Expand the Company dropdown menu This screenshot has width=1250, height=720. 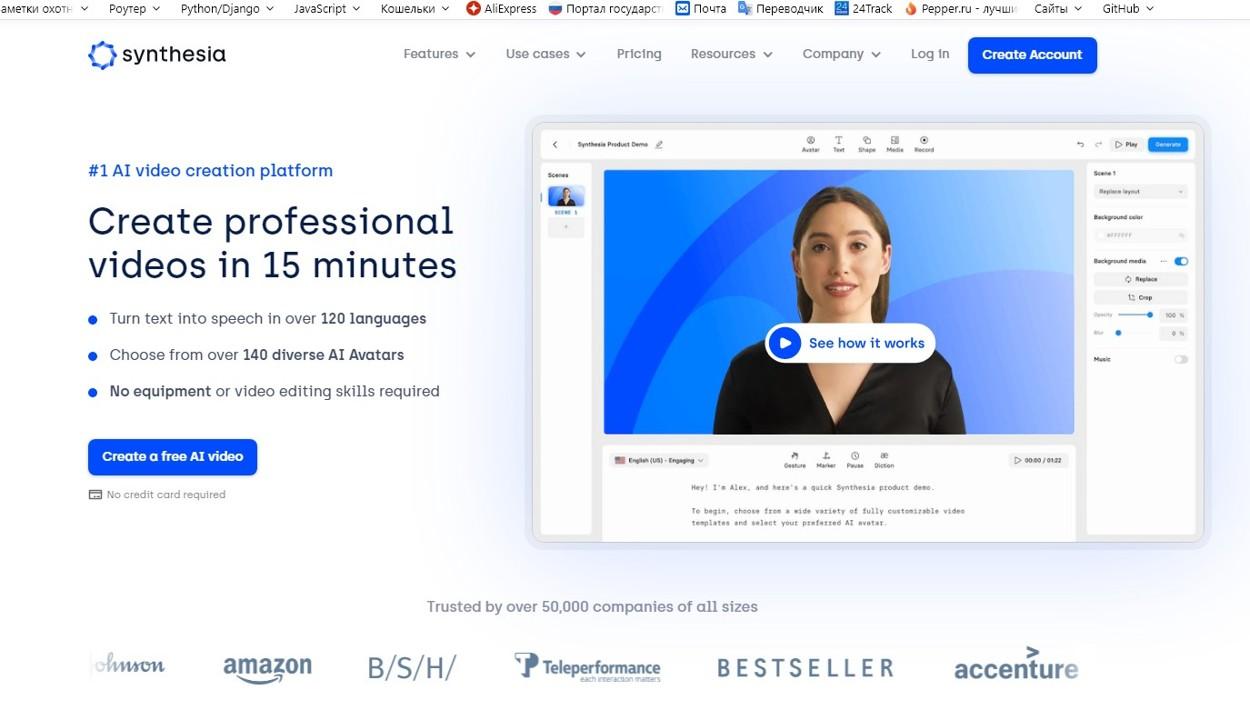841,54
